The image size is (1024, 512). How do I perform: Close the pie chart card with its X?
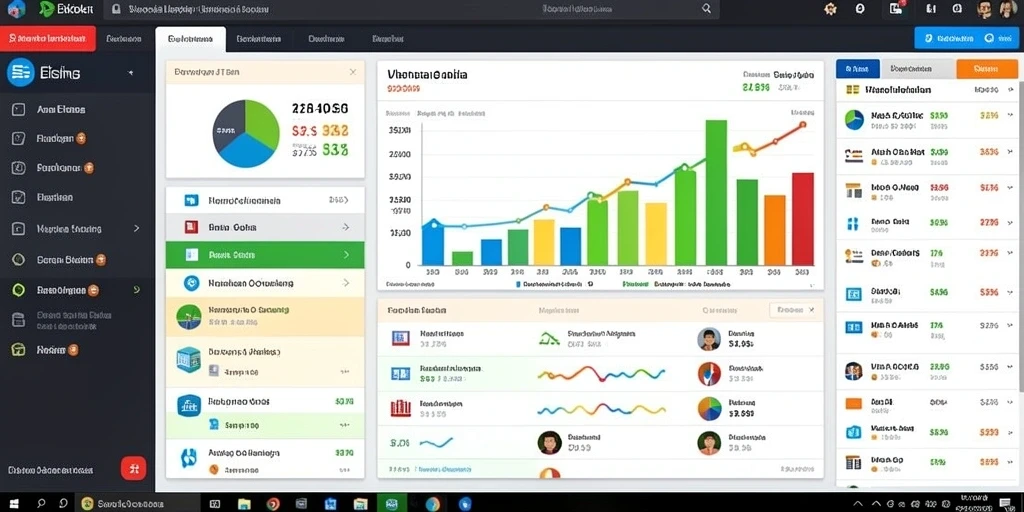pos(353,72)
